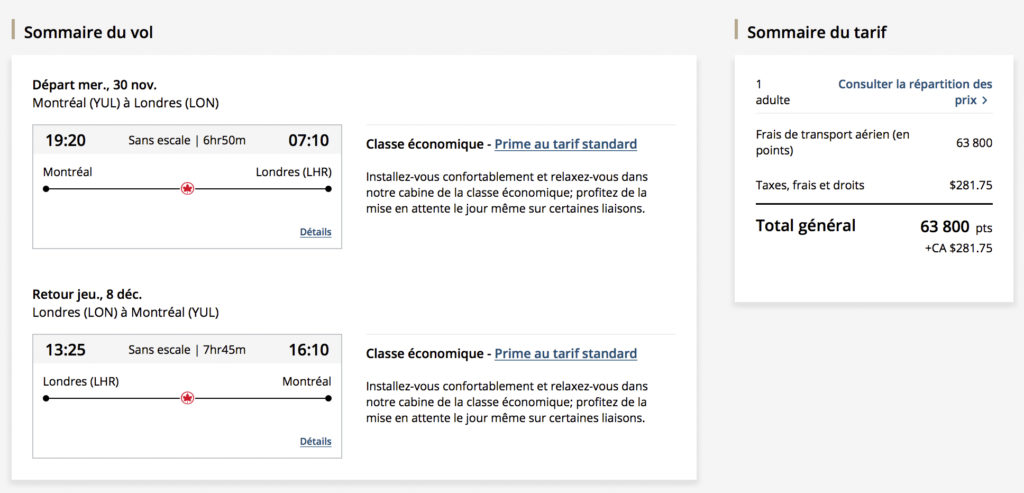Click the Total général 63 800 pts amount

click(955, 227)
